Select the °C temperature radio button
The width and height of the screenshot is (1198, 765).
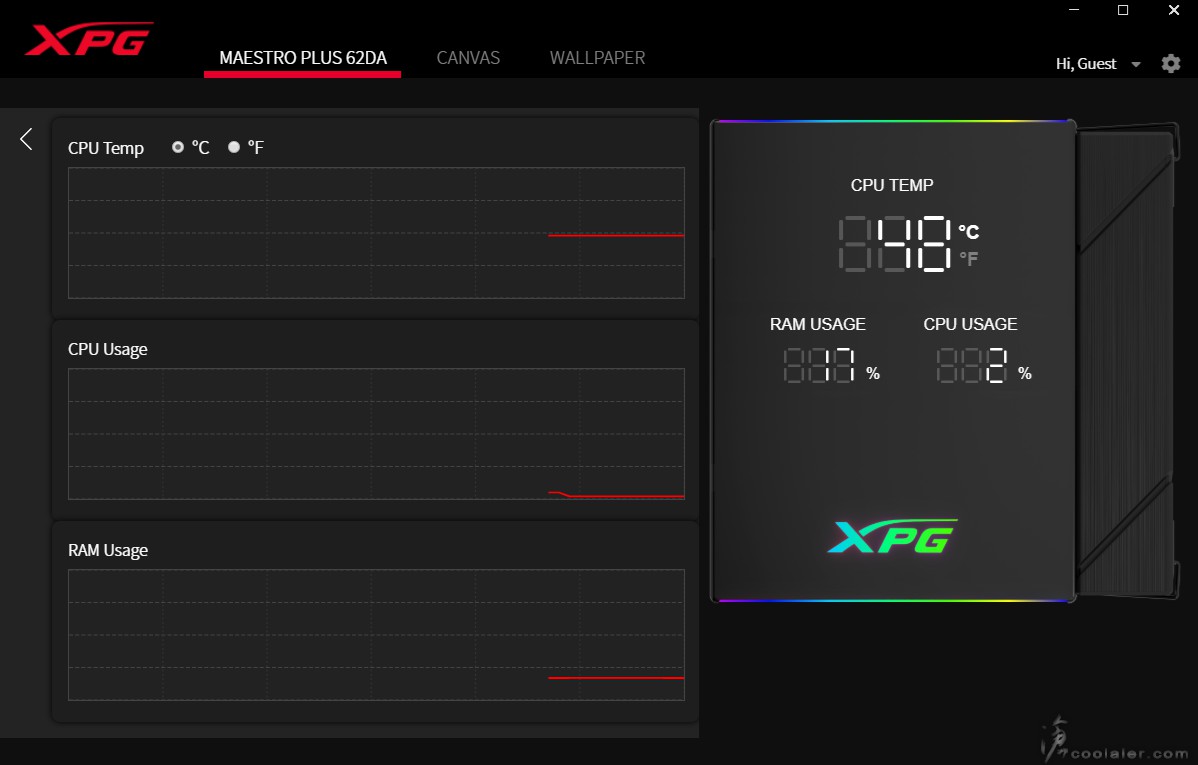[178, 147]
